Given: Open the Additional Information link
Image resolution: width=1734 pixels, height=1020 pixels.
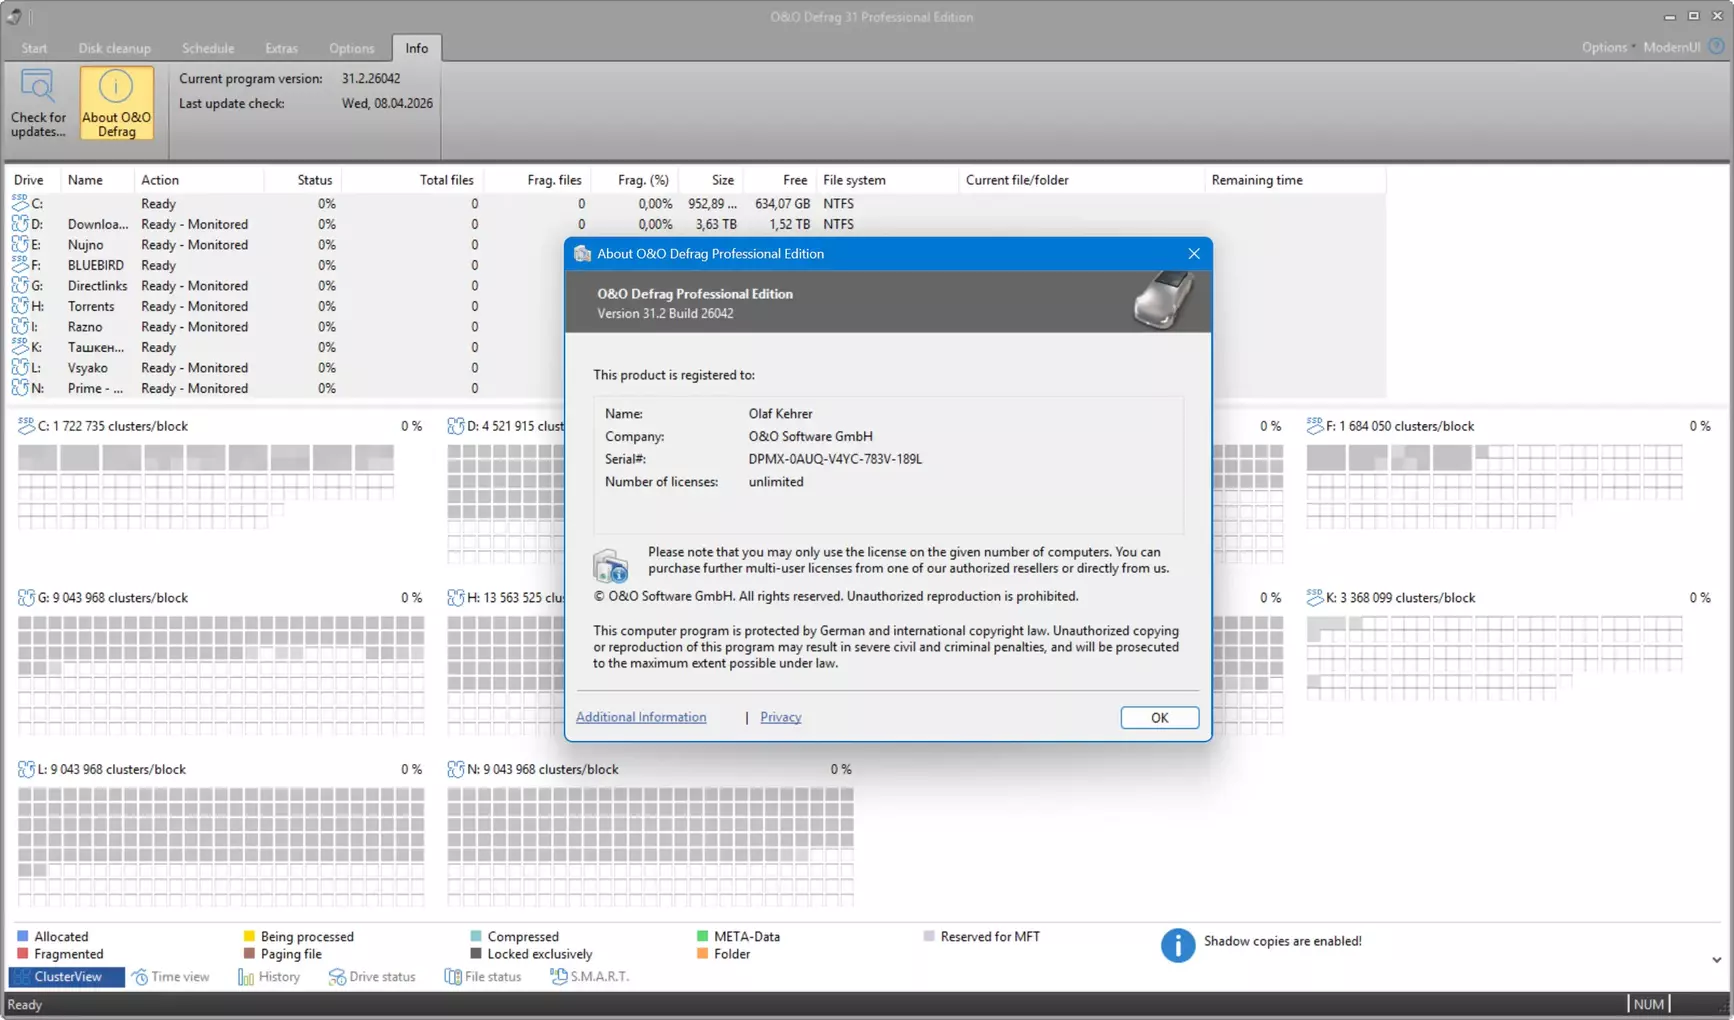Looking at the screenshot, I should click(x=640, y=717).
